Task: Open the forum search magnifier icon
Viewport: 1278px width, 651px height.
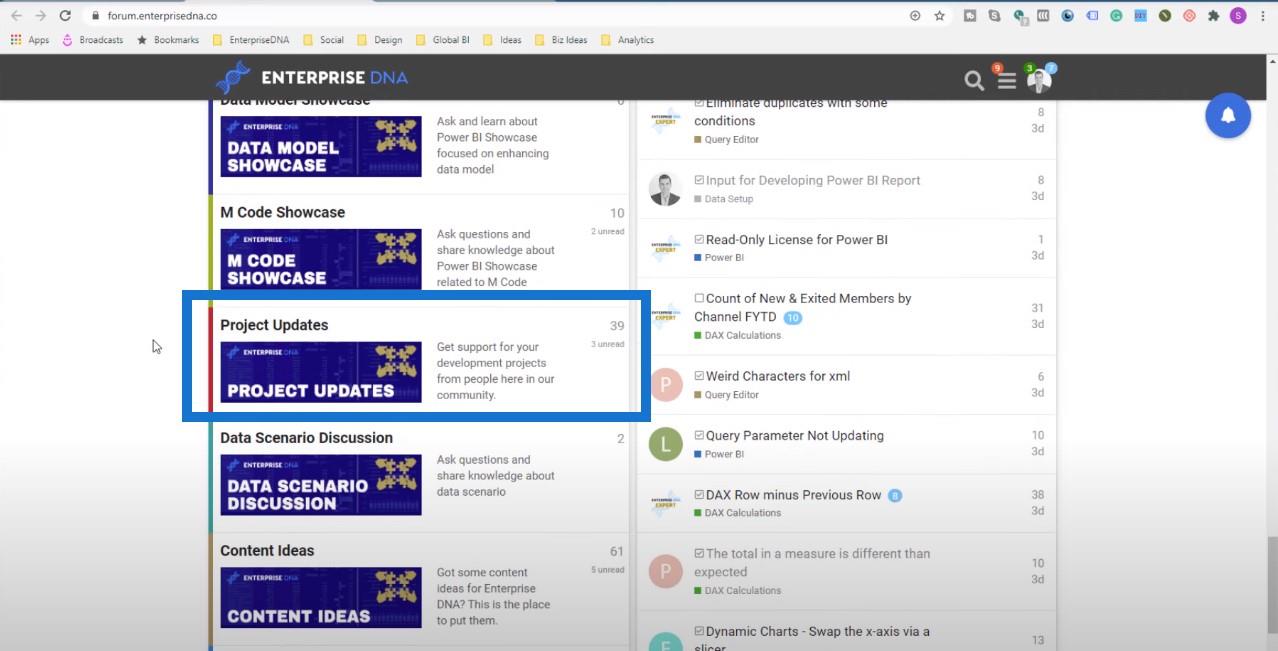Action: point(974,80)
